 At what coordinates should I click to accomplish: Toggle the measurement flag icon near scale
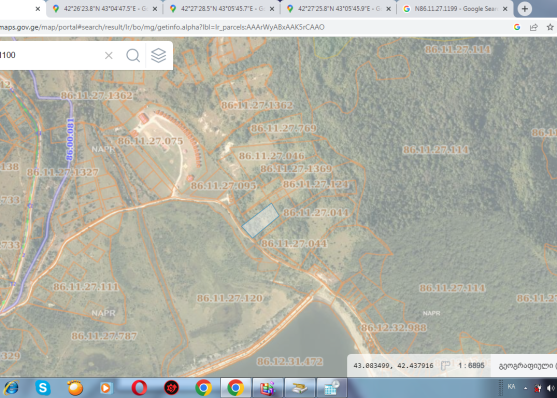[445, 366]
